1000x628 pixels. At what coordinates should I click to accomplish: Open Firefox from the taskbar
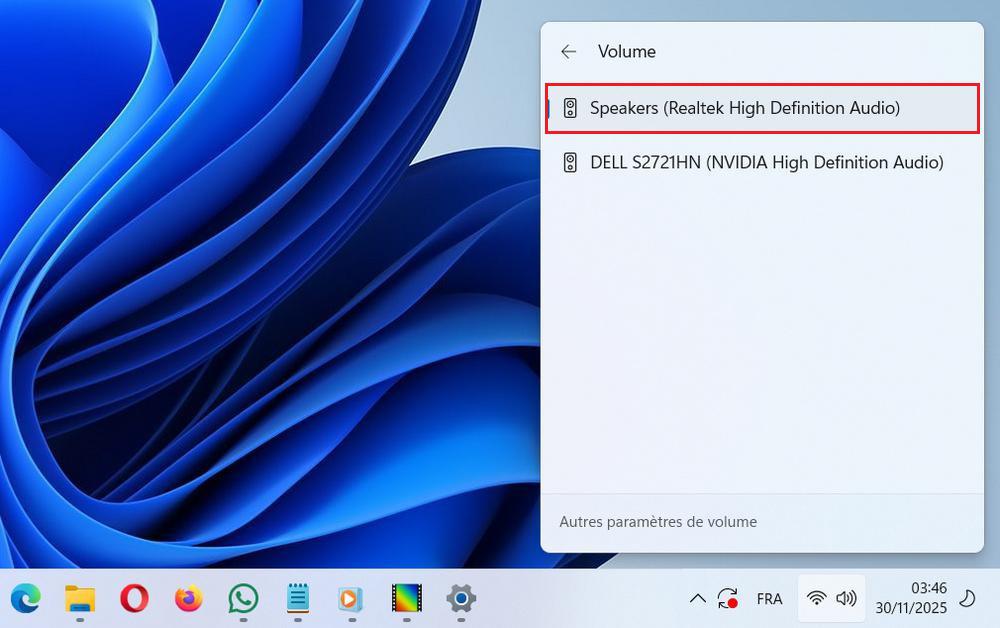point(187,600)
